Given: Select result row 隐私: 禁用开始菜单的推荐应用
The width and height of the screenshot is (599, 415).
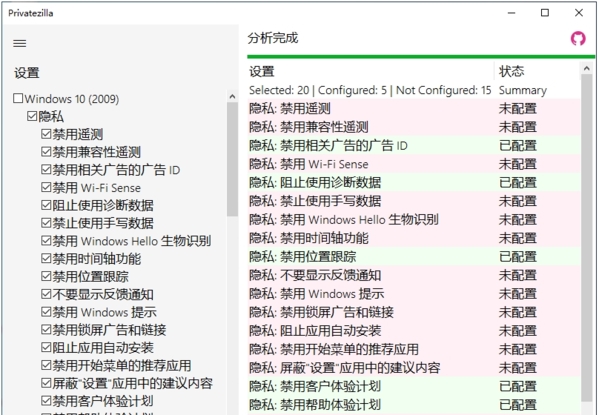Looking at the screenshot, I should tap(414, 349).
